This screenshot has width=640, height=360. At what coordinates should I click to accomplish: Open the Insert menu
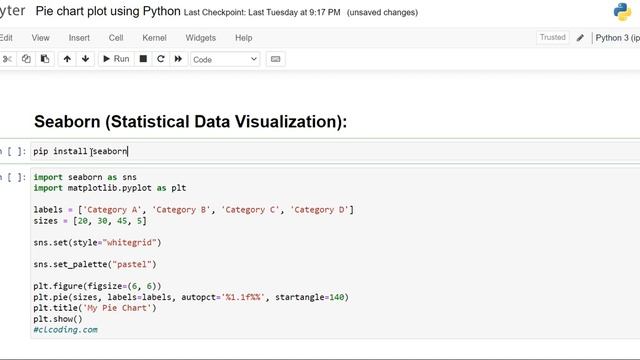79,38
